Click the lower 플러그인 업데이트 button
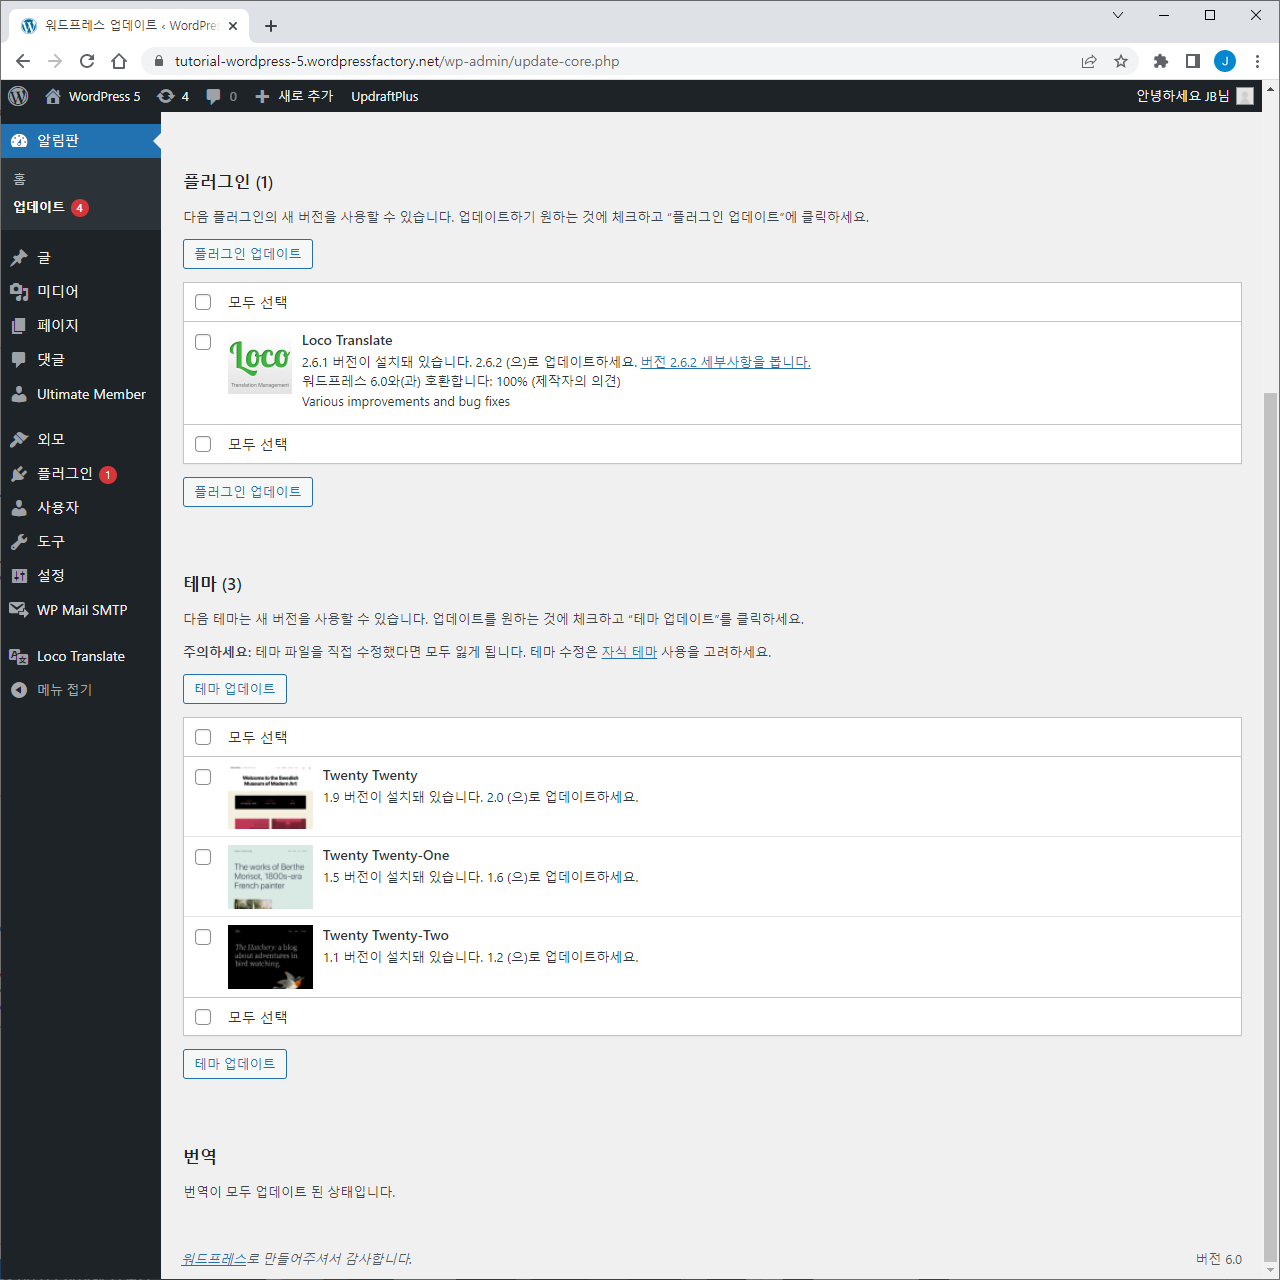This screenshot has width=1280, height=1280. [x=248, y=492]
